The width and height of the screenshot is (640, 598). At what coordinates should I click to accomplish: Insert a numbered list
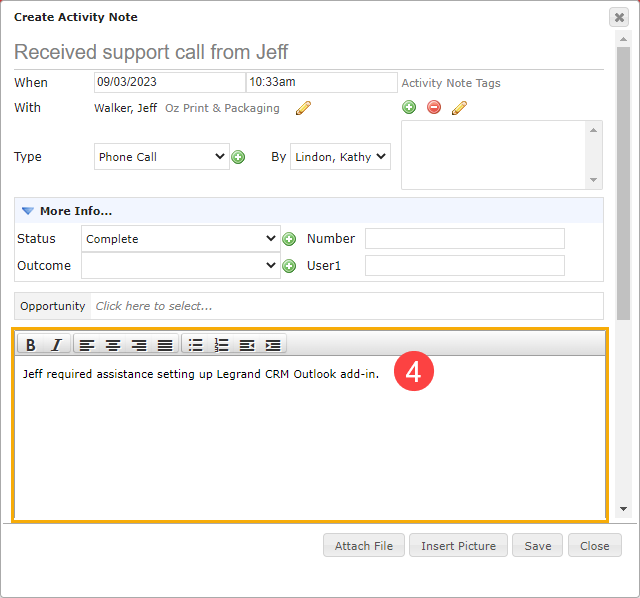click(222, 345)
